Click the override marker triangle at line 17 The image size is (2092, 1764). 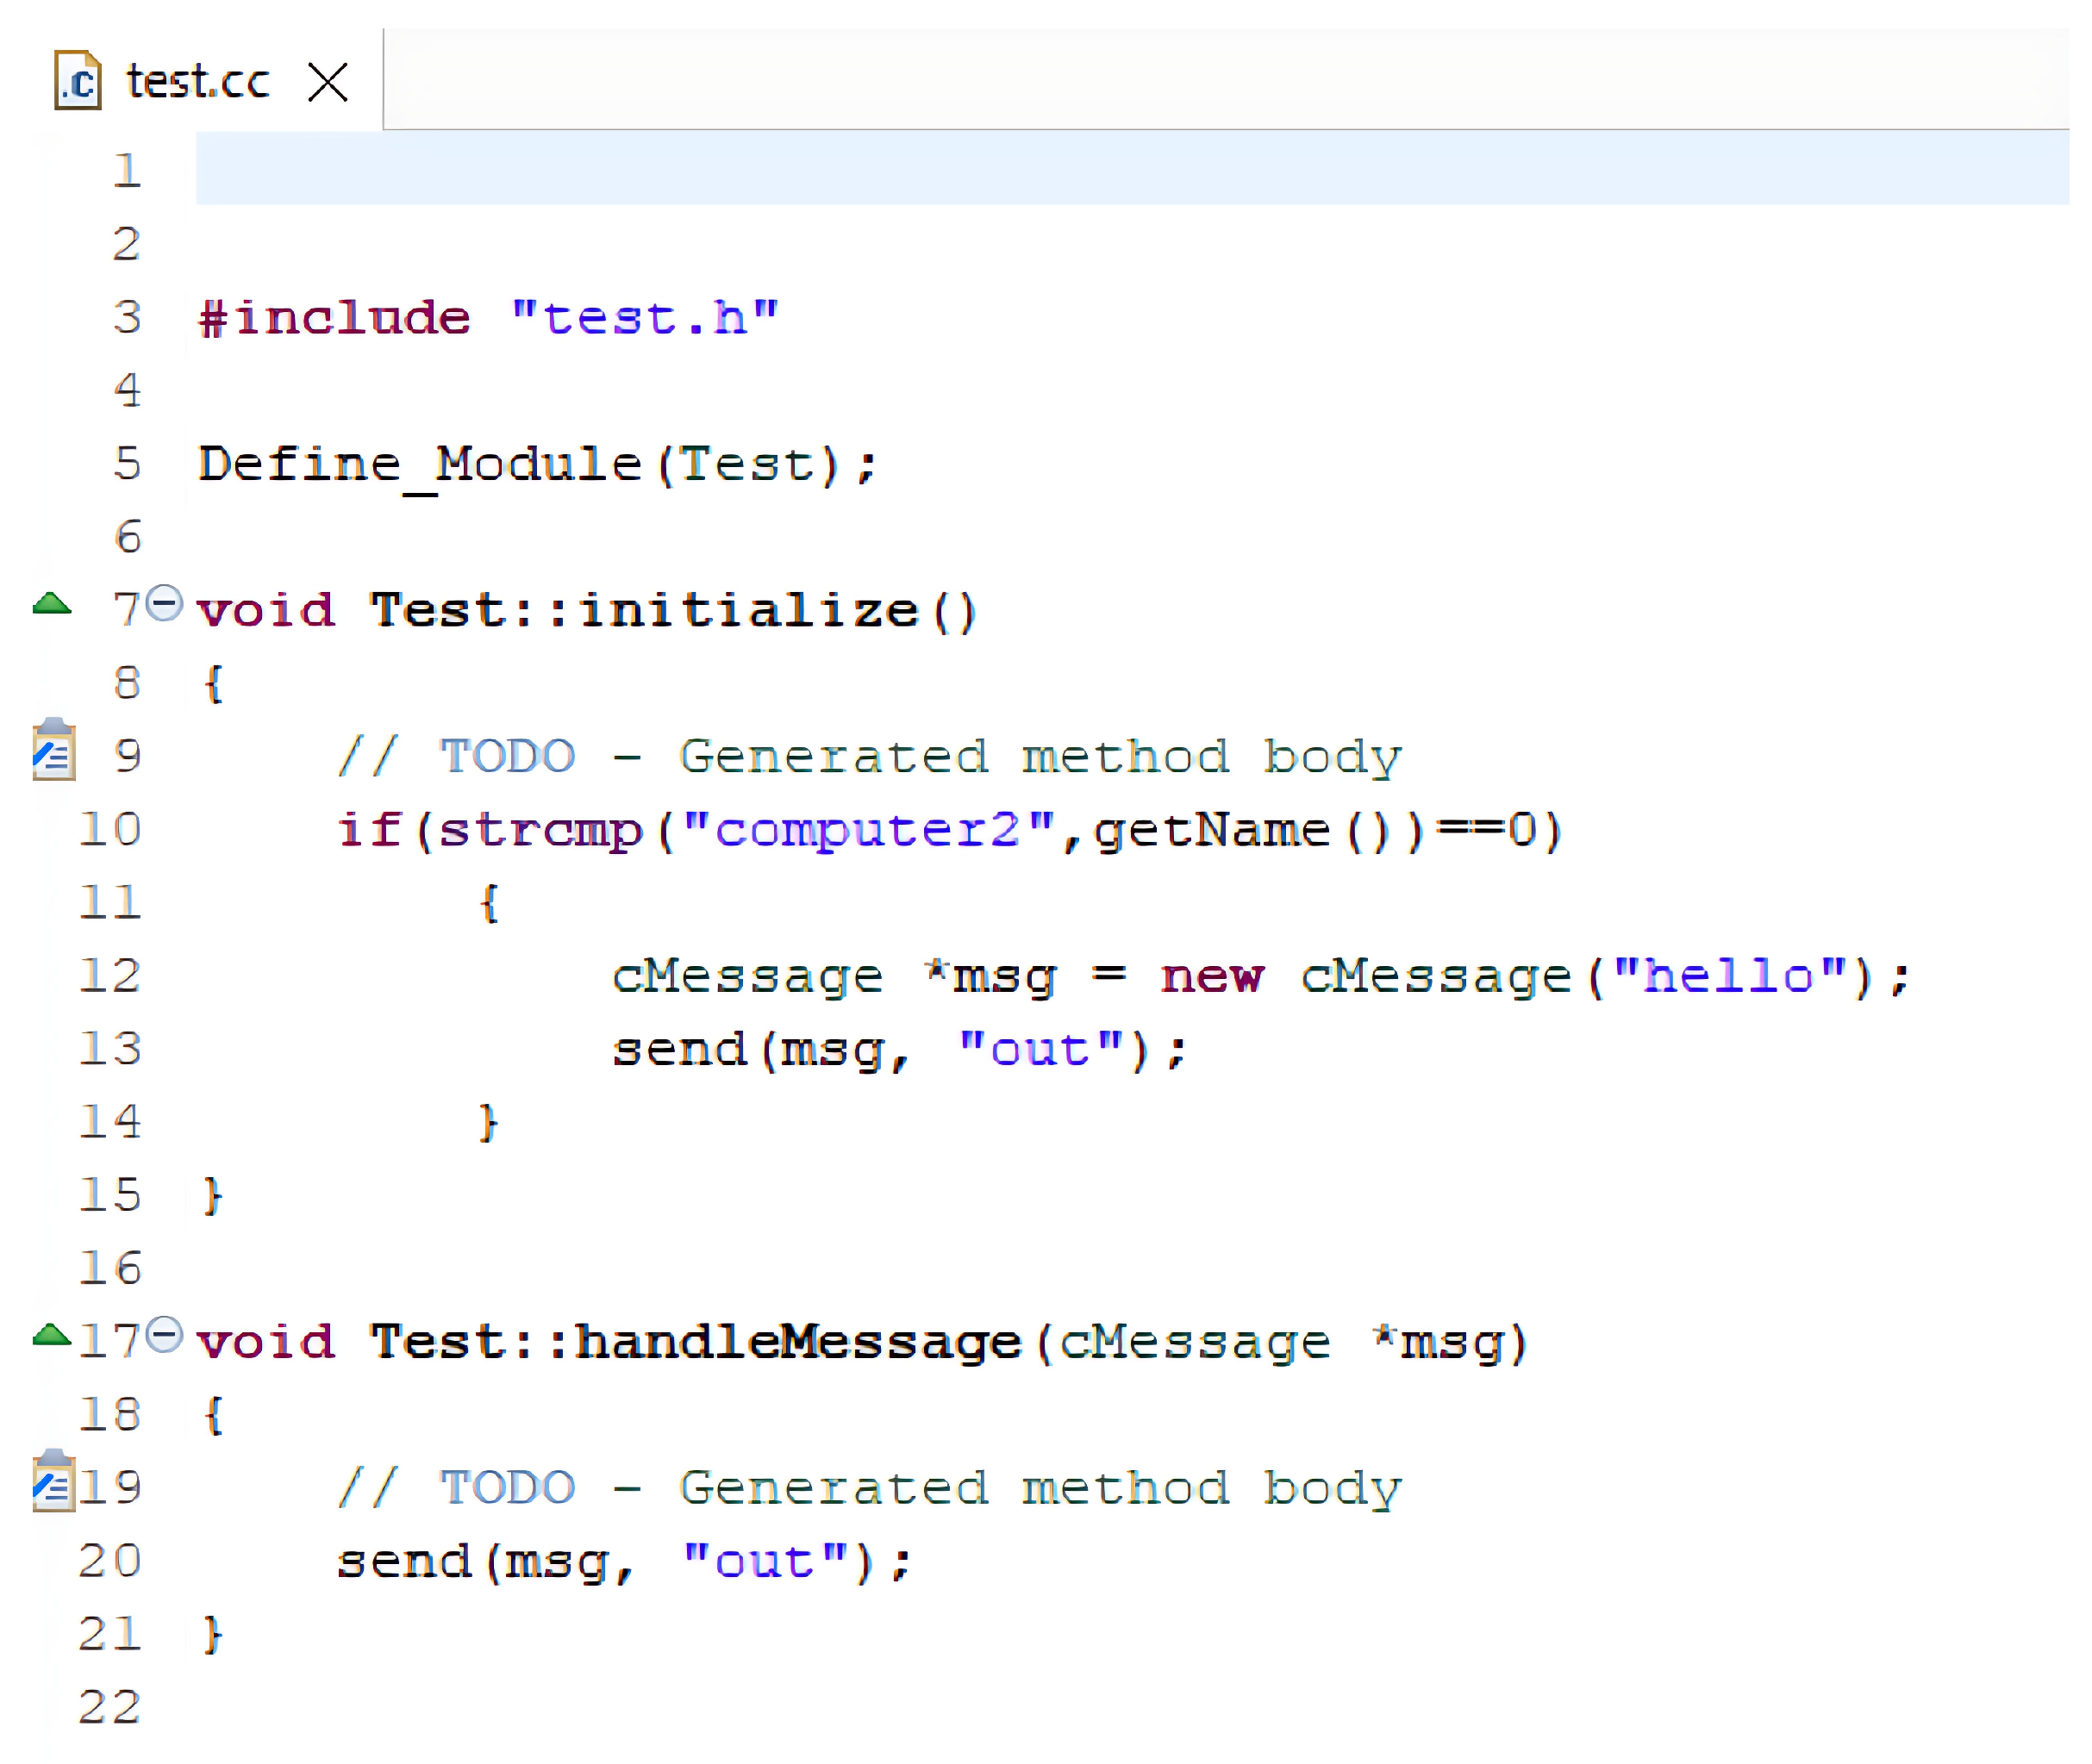52,1334
